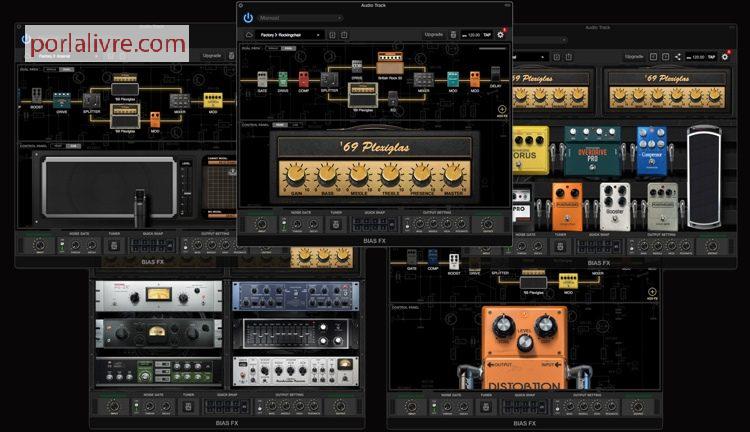750x432 pixels.
Task: Toggle the Noise Gate switch in front window
Action: 284,224
